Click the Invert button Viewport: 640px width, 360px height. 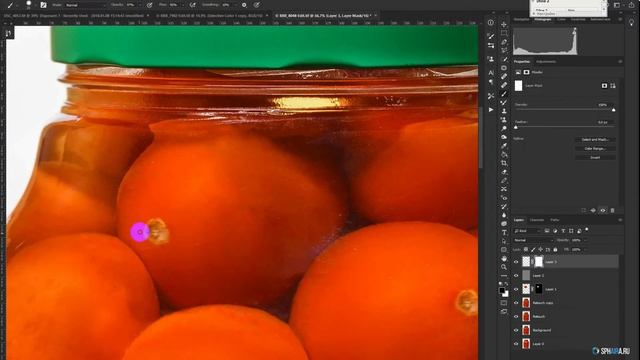[x=595, y=158]
